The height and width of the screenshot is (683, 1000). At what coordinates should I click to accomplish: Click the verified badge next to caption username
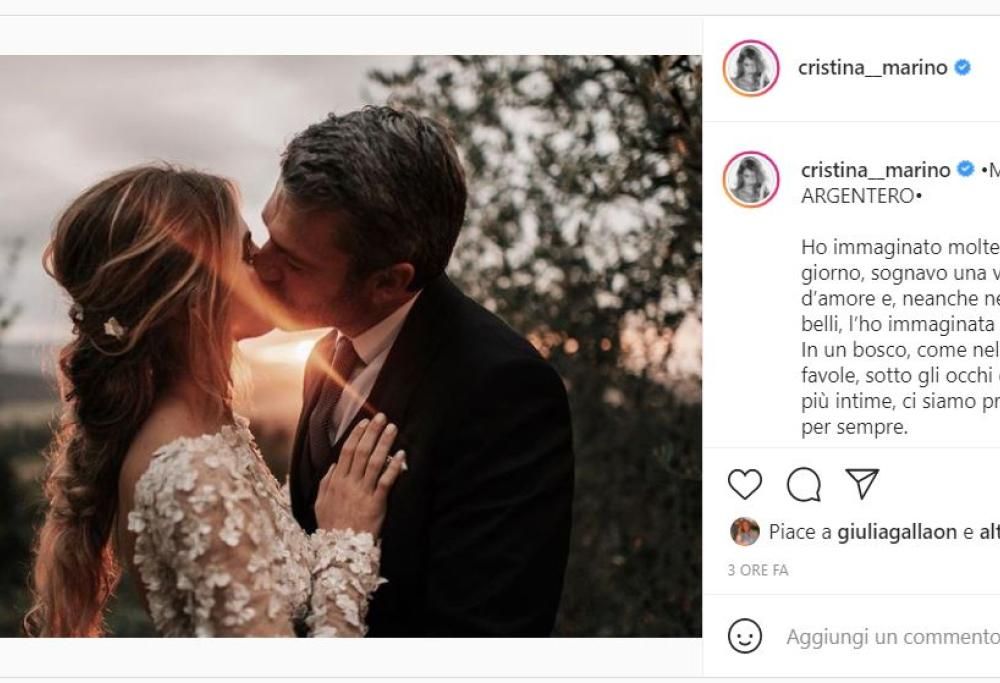(x=966, y=170)
